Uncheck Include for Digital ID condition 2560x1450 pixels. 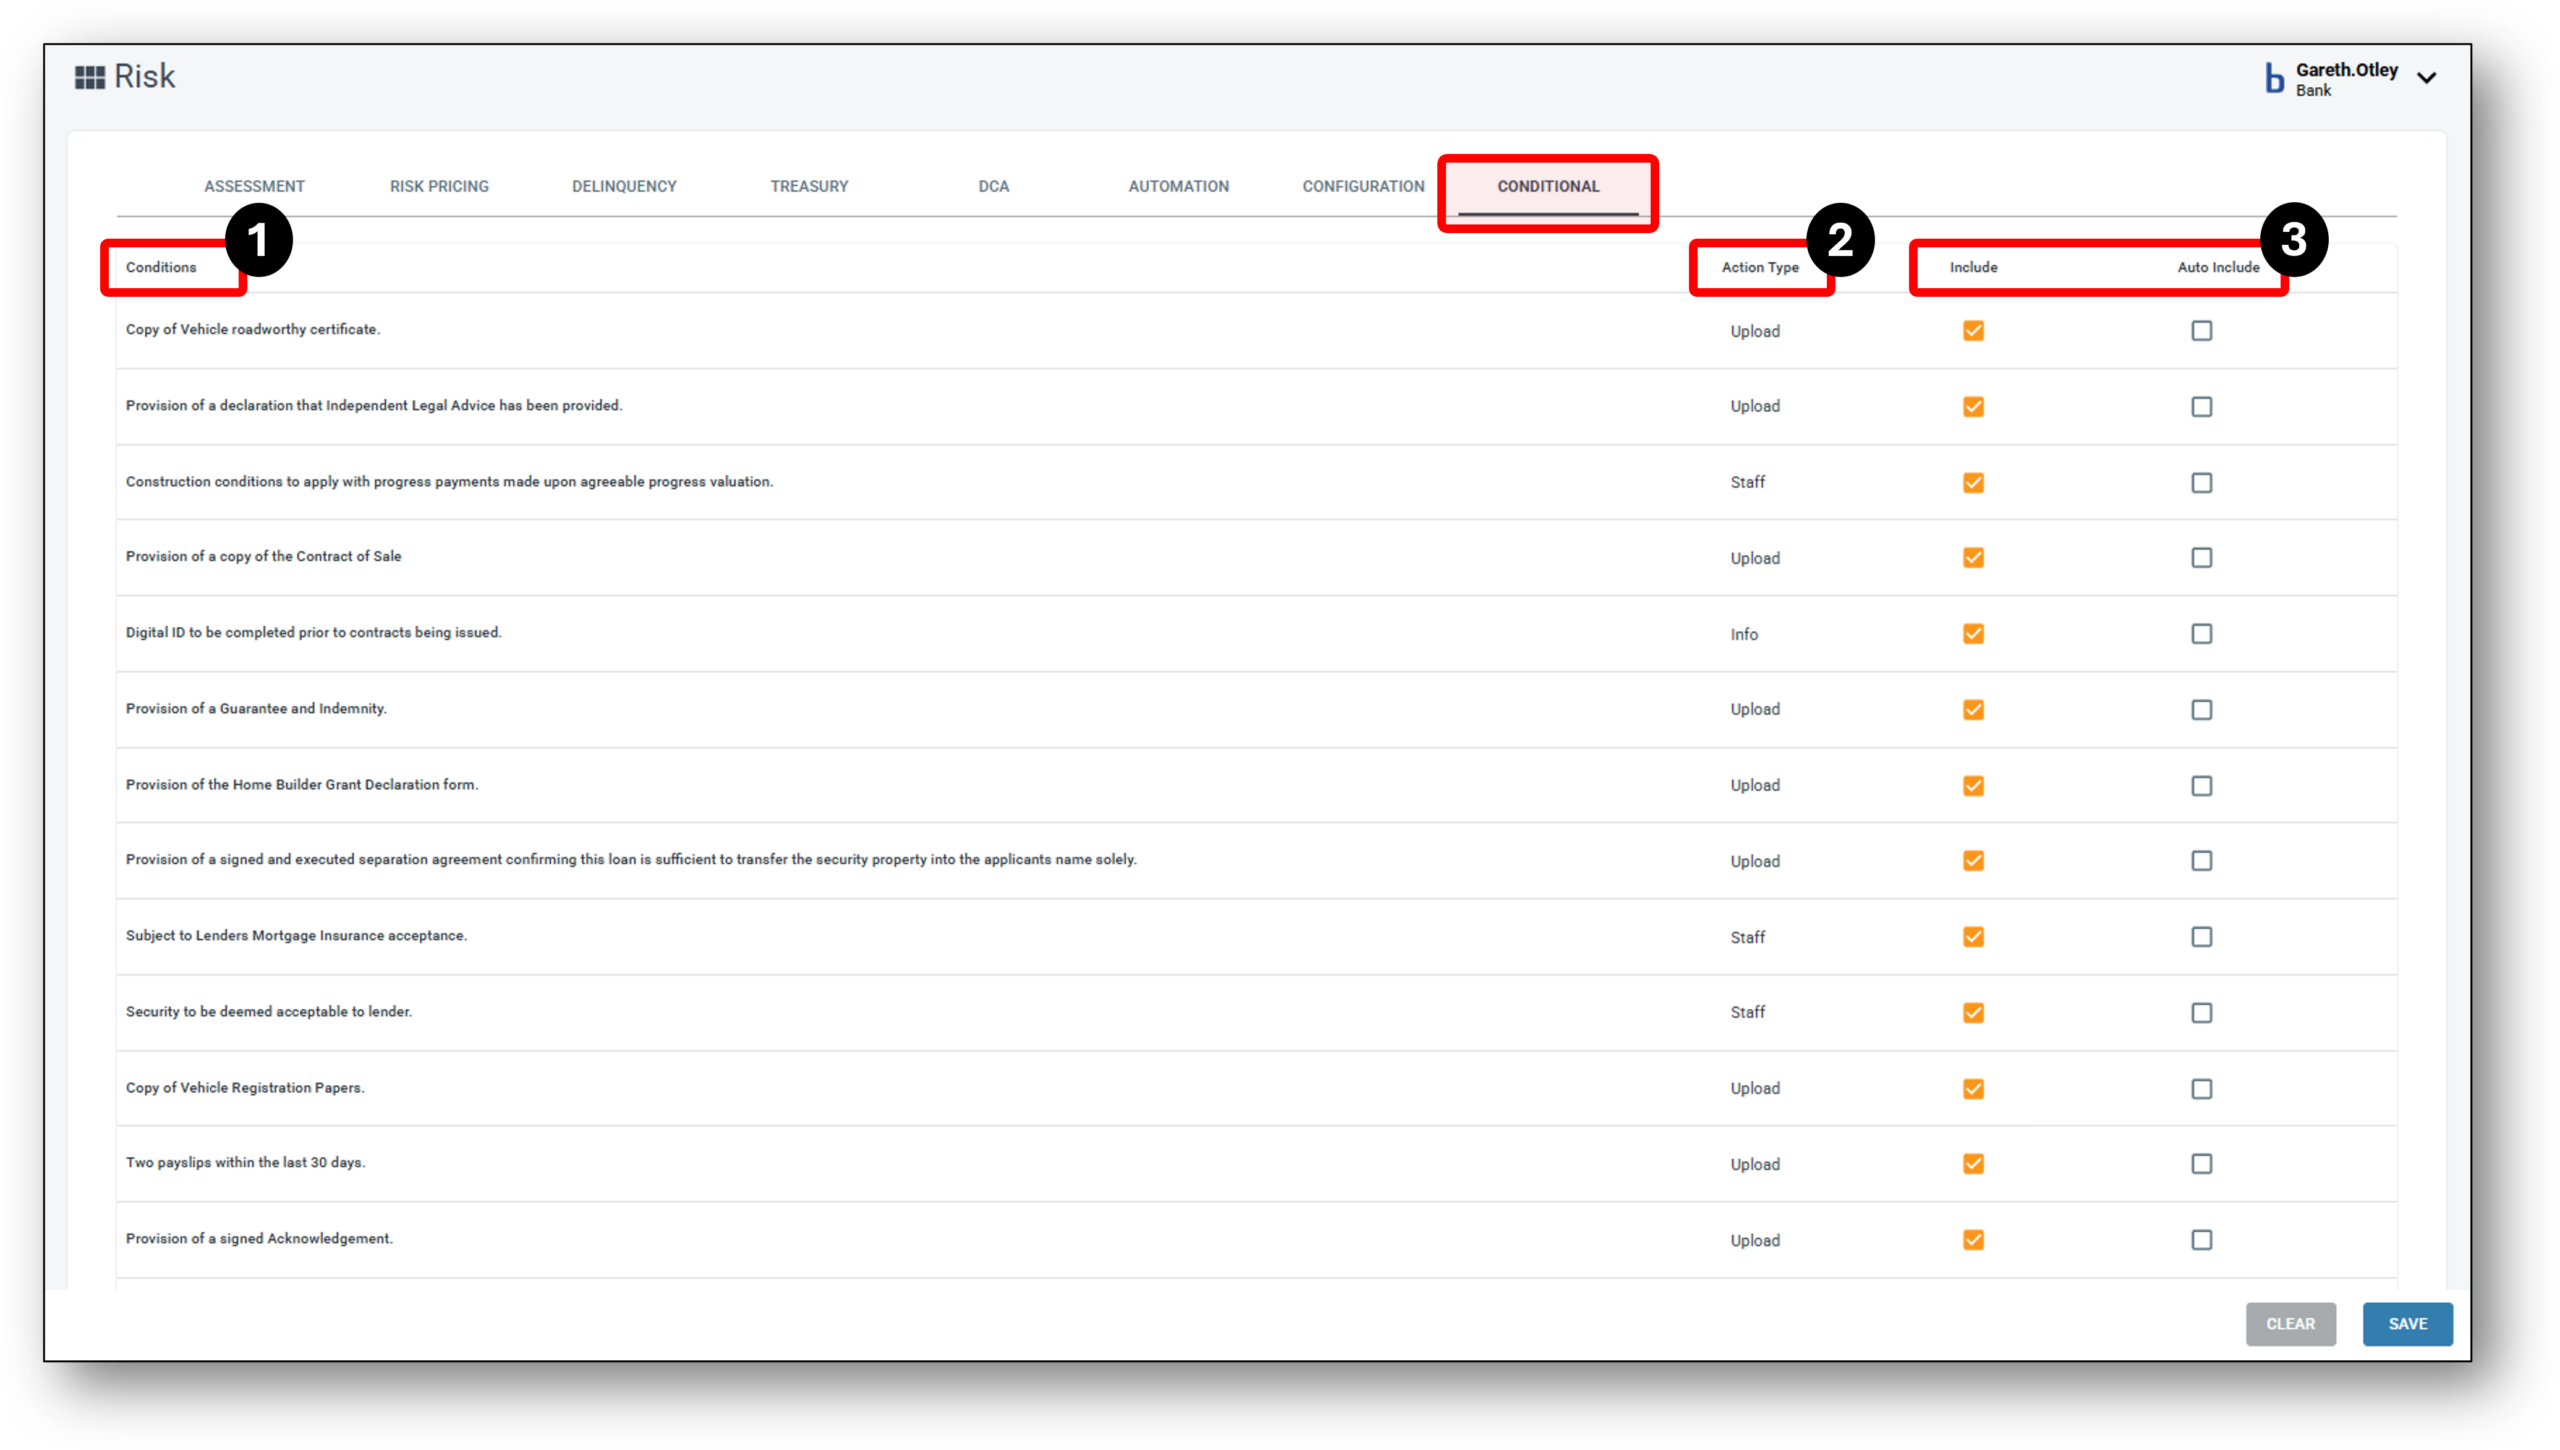(x=1973, y=634)
